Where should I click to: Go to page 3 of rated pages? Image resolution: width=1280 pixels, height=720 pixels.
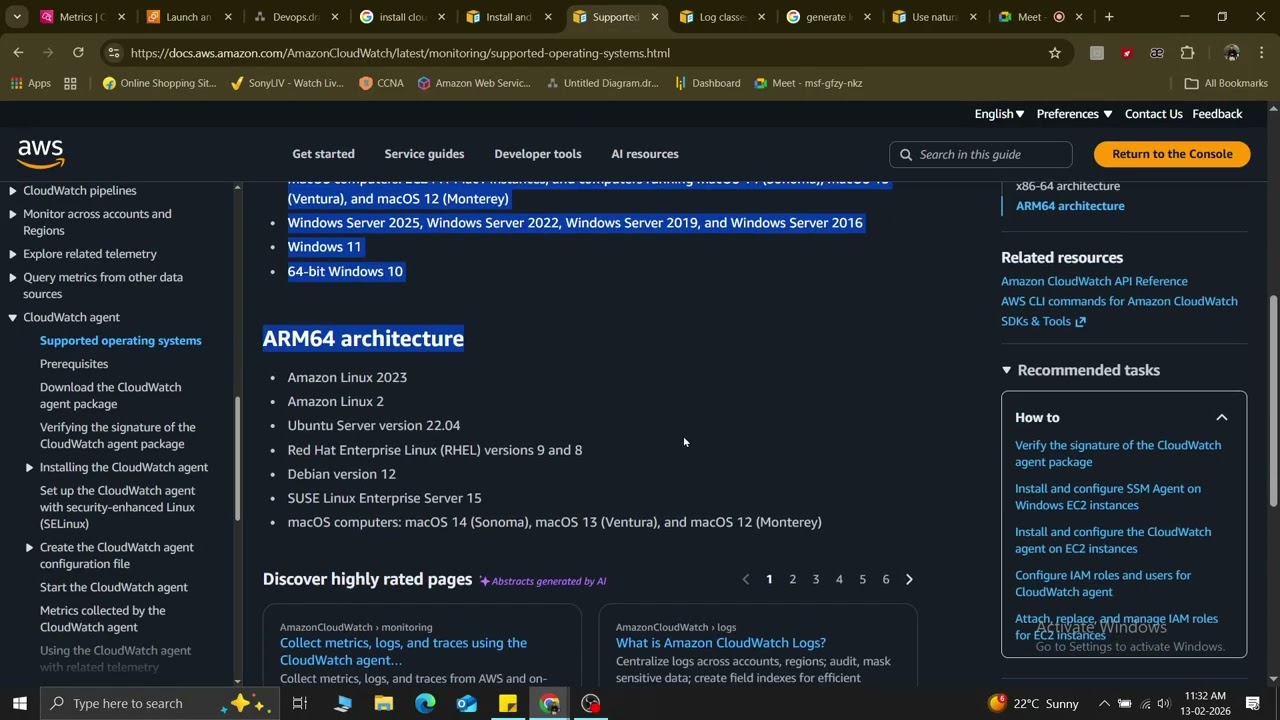[816, 579]
